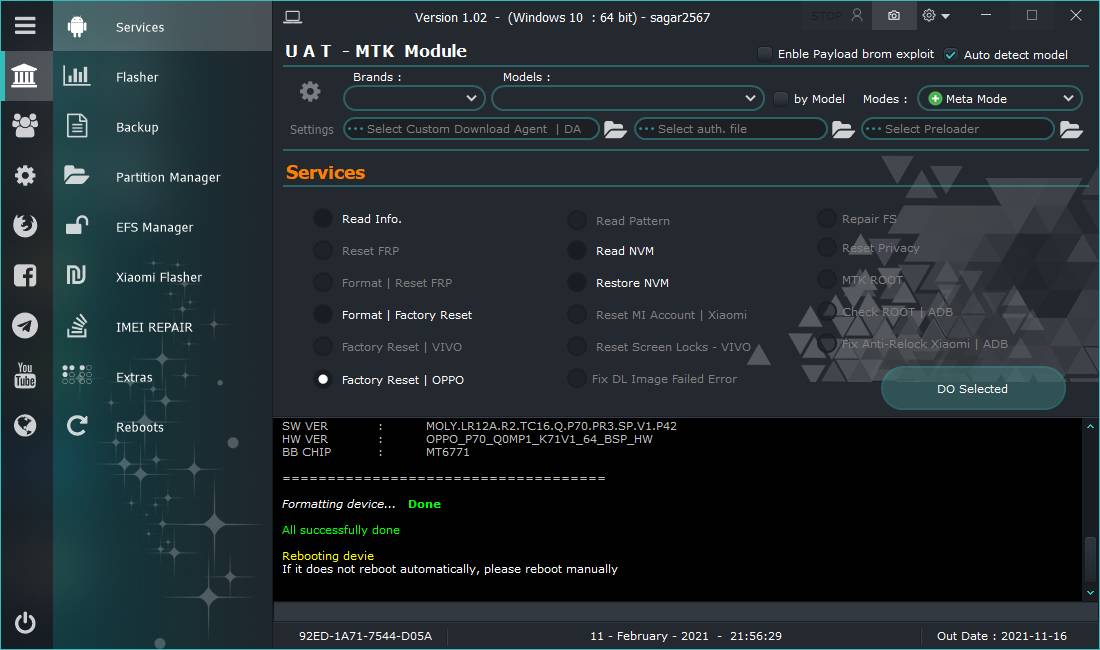Click the date and time in status bar
1100x650 pixels.
pyautogui.click(x=685, y=636)
